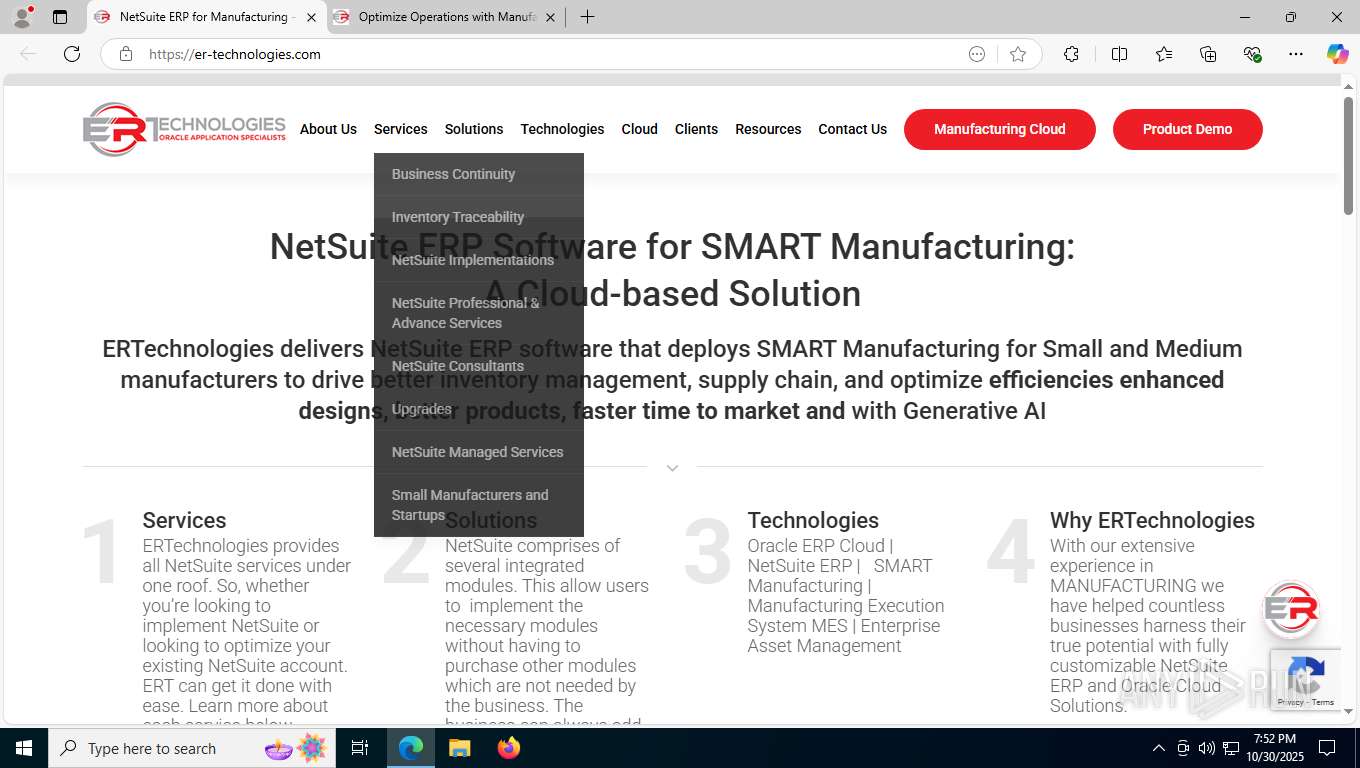
Task: Open Windows Start menu
Action: coord(23,748)
